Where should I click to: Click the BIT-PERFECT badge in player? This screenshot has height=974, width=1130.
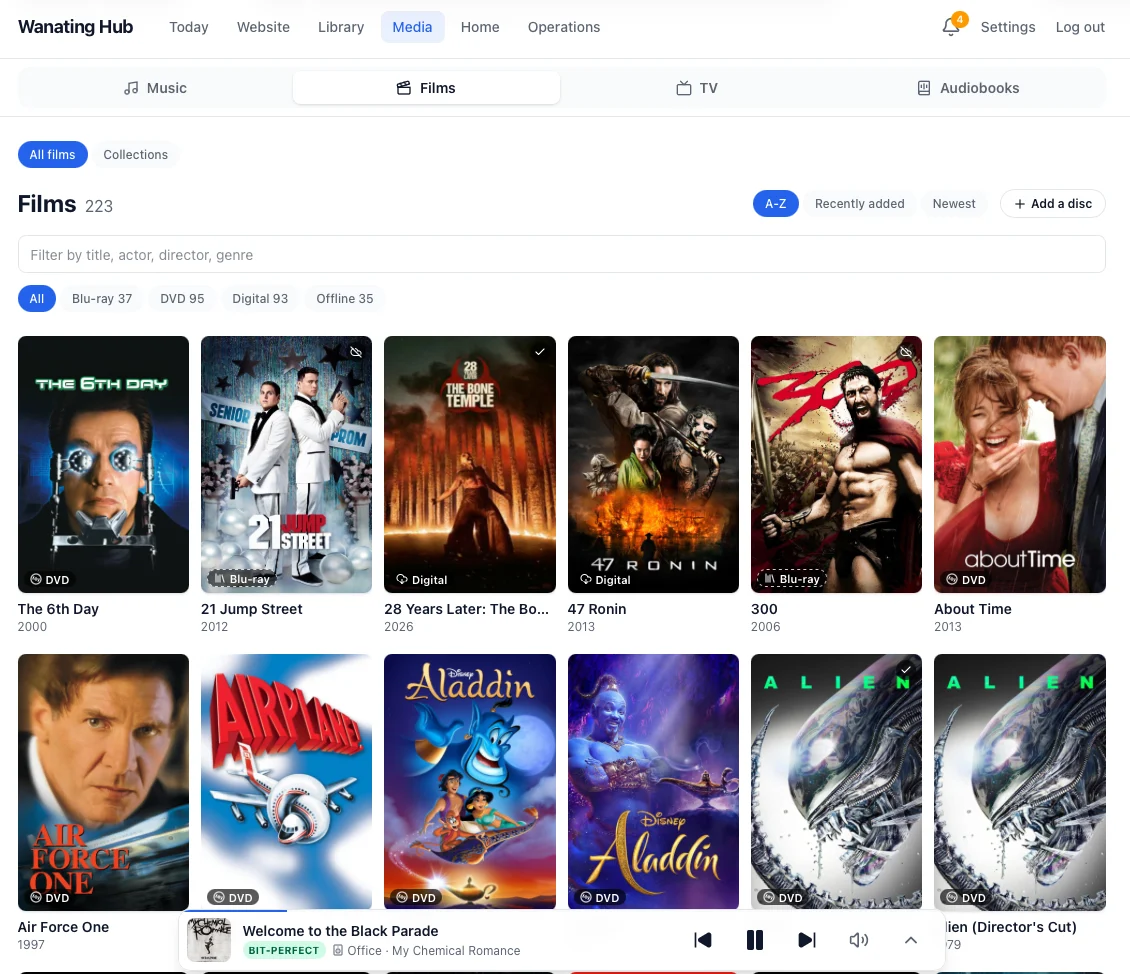[283, 951]
